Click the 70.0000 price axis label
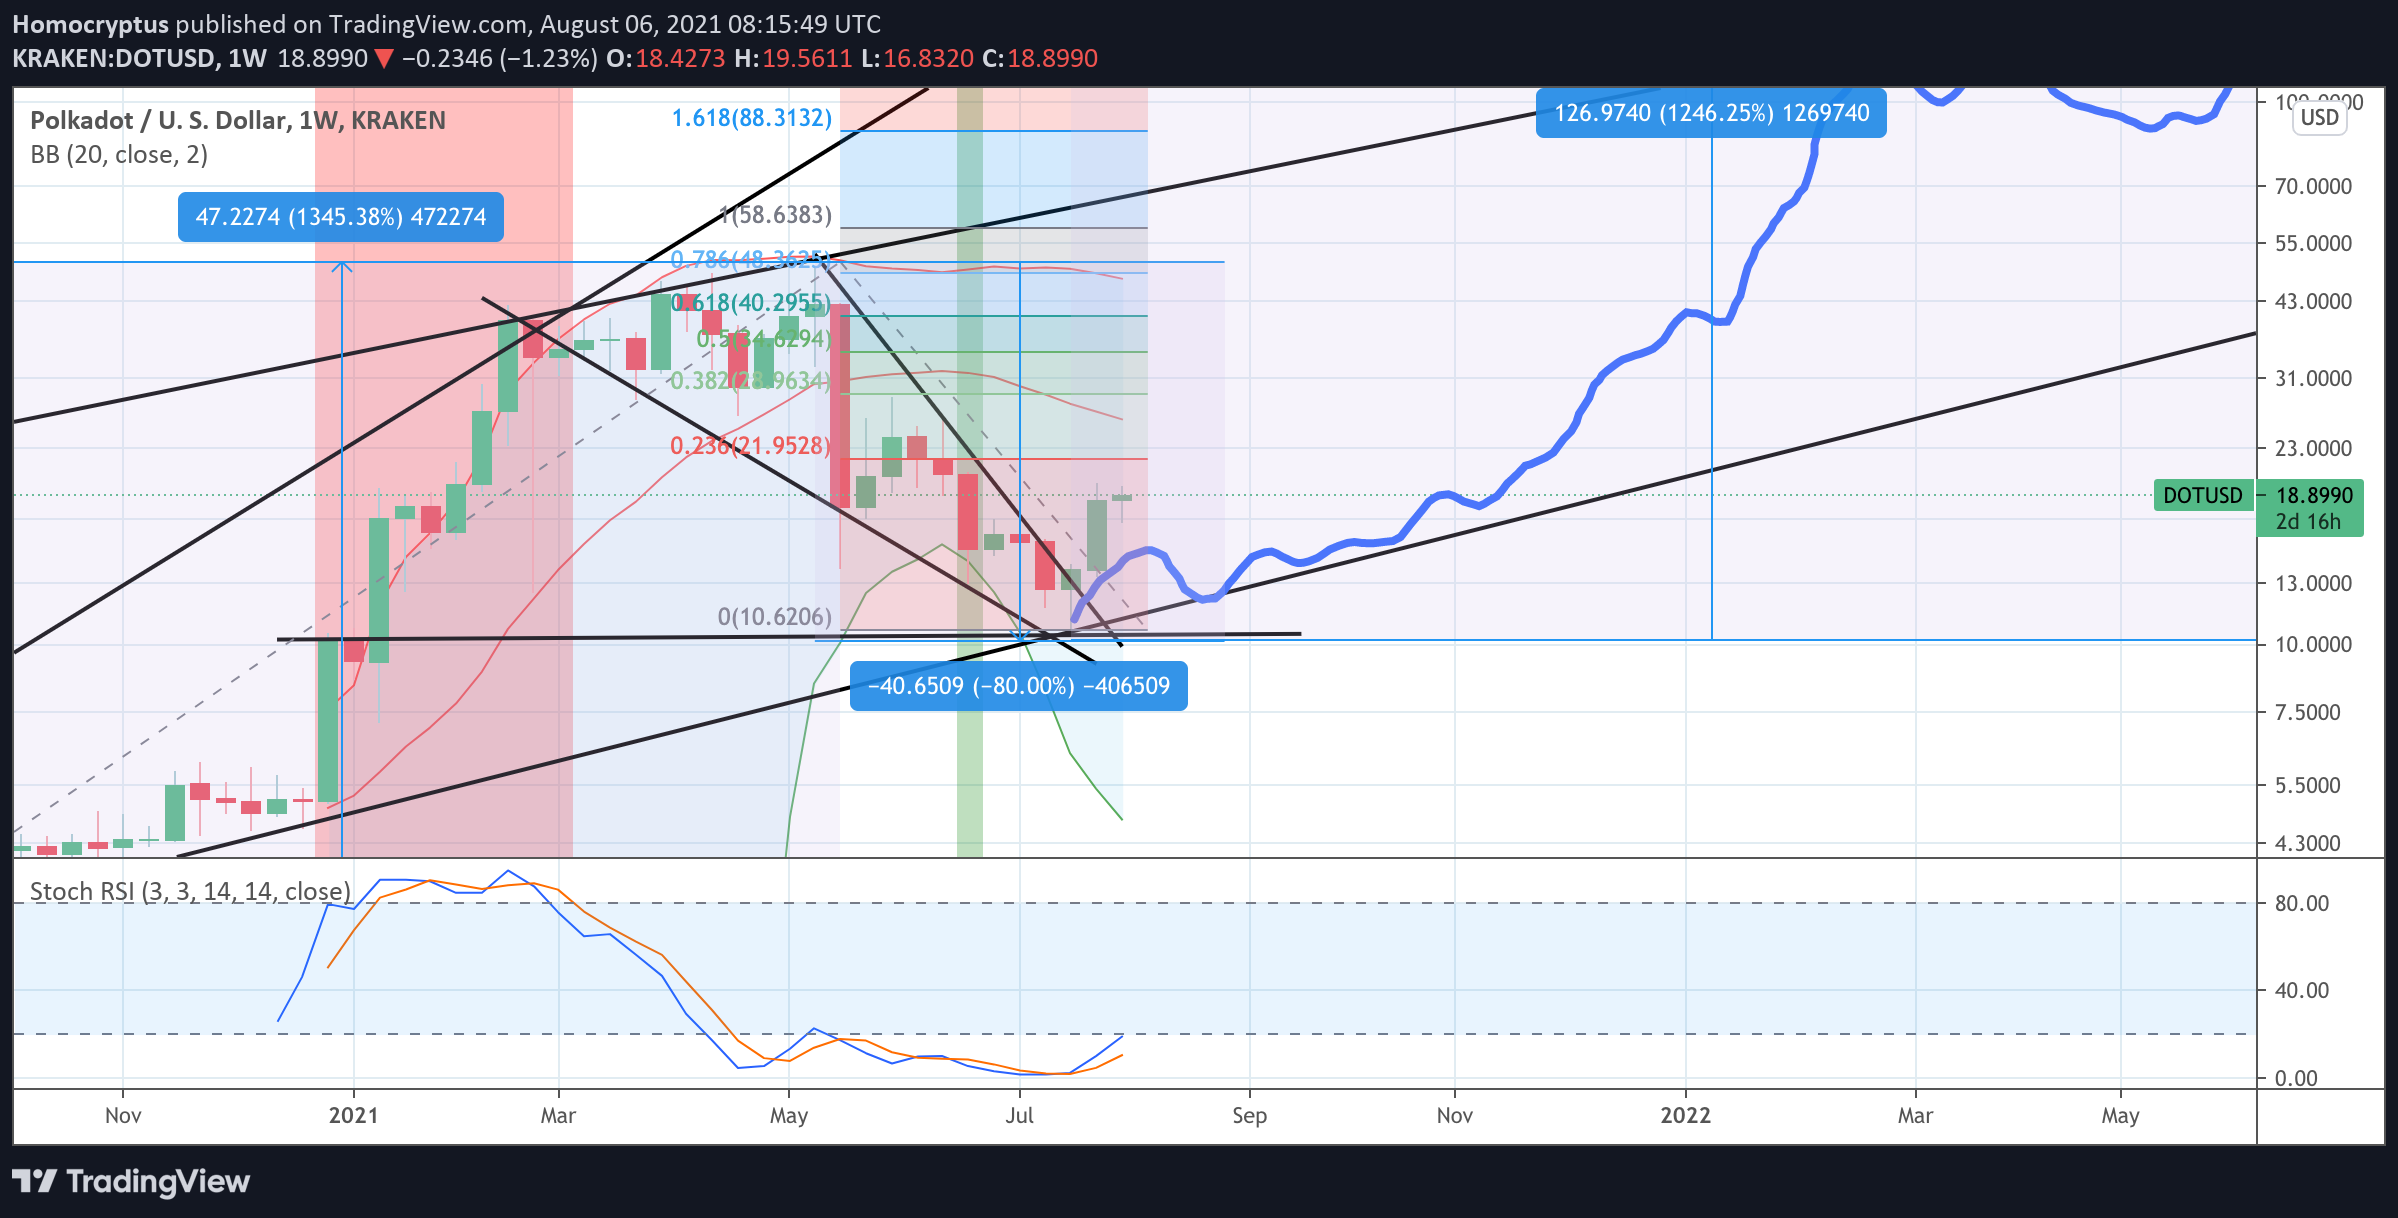 [x=2313, y=186]
